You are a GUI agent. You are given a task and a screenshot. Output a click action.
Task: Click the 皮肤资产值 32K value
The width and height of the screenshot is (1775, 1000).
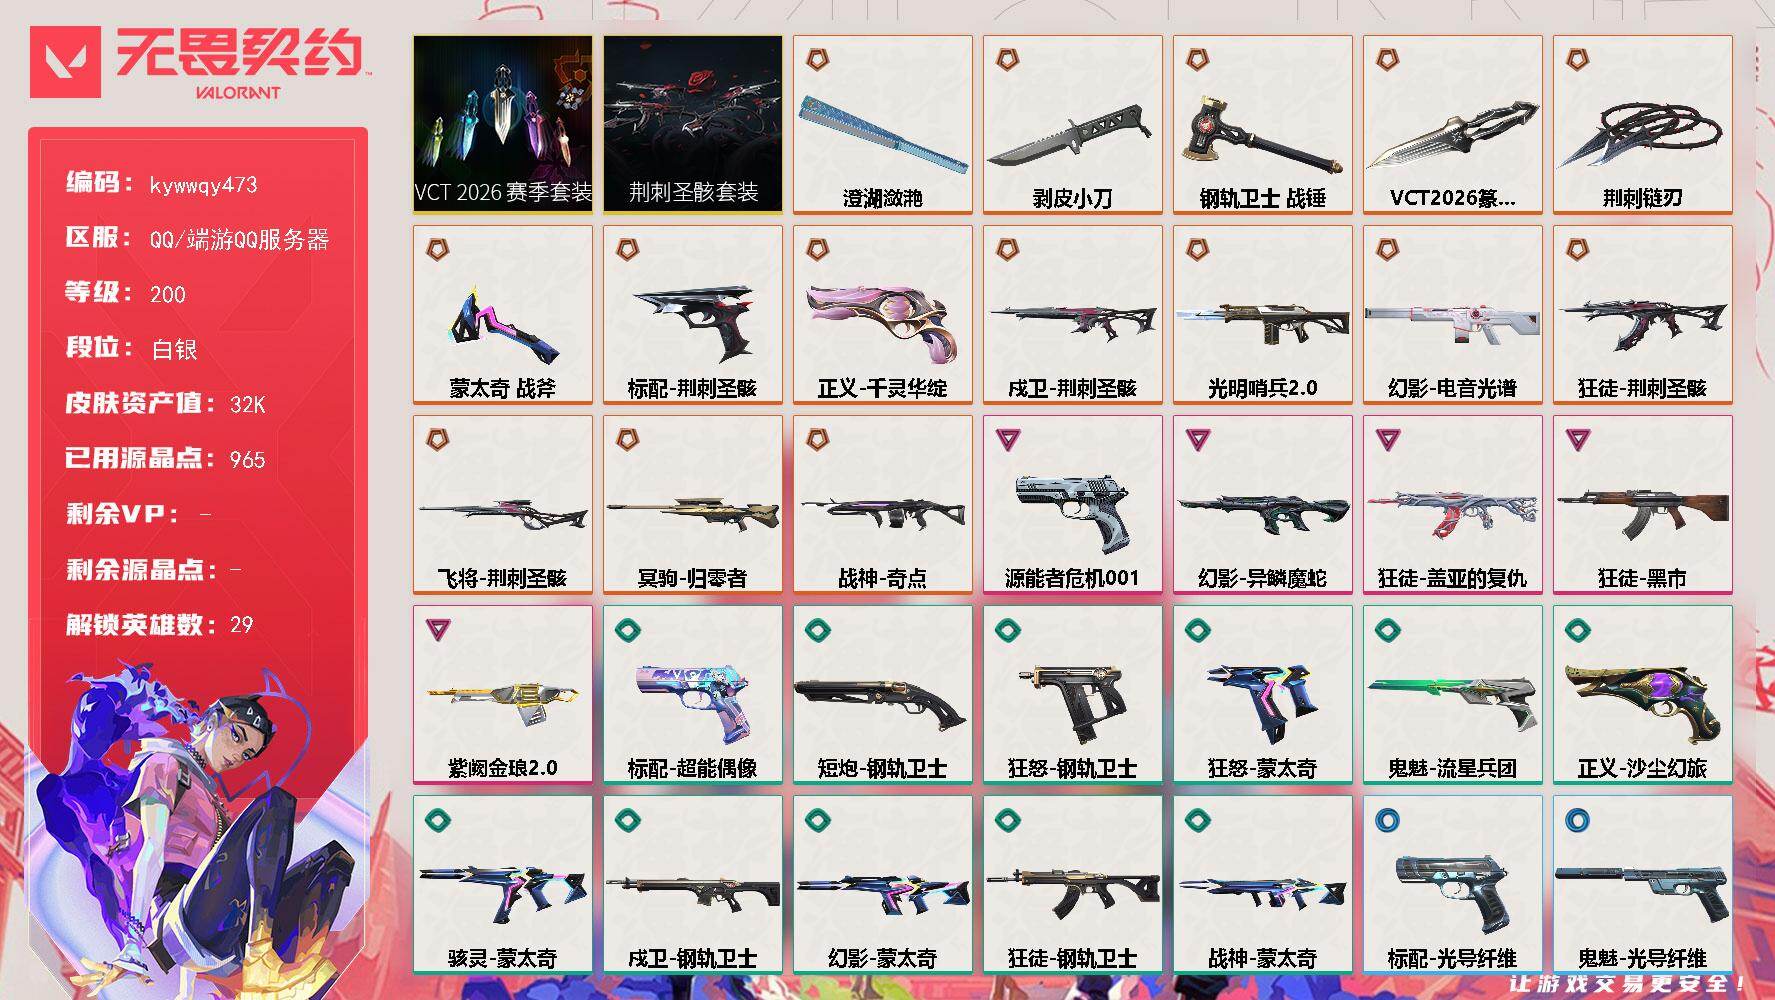coord(247,404)
